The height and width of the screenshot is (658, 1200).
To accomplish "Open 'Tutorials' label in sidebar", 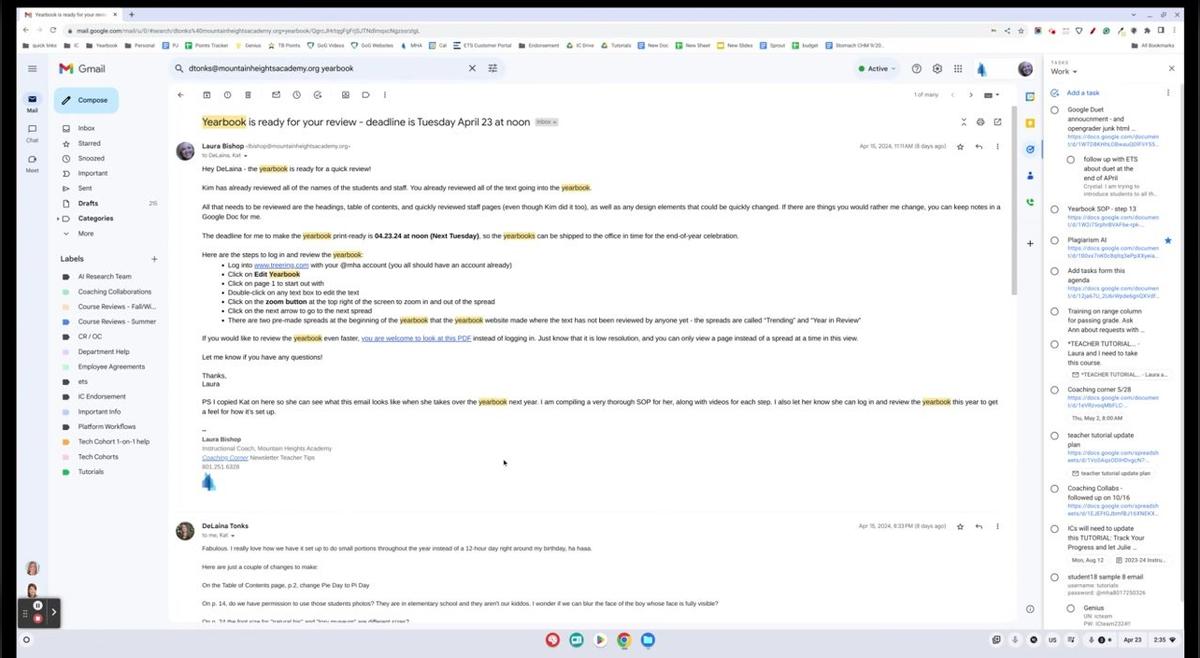I will click(91, 471).
